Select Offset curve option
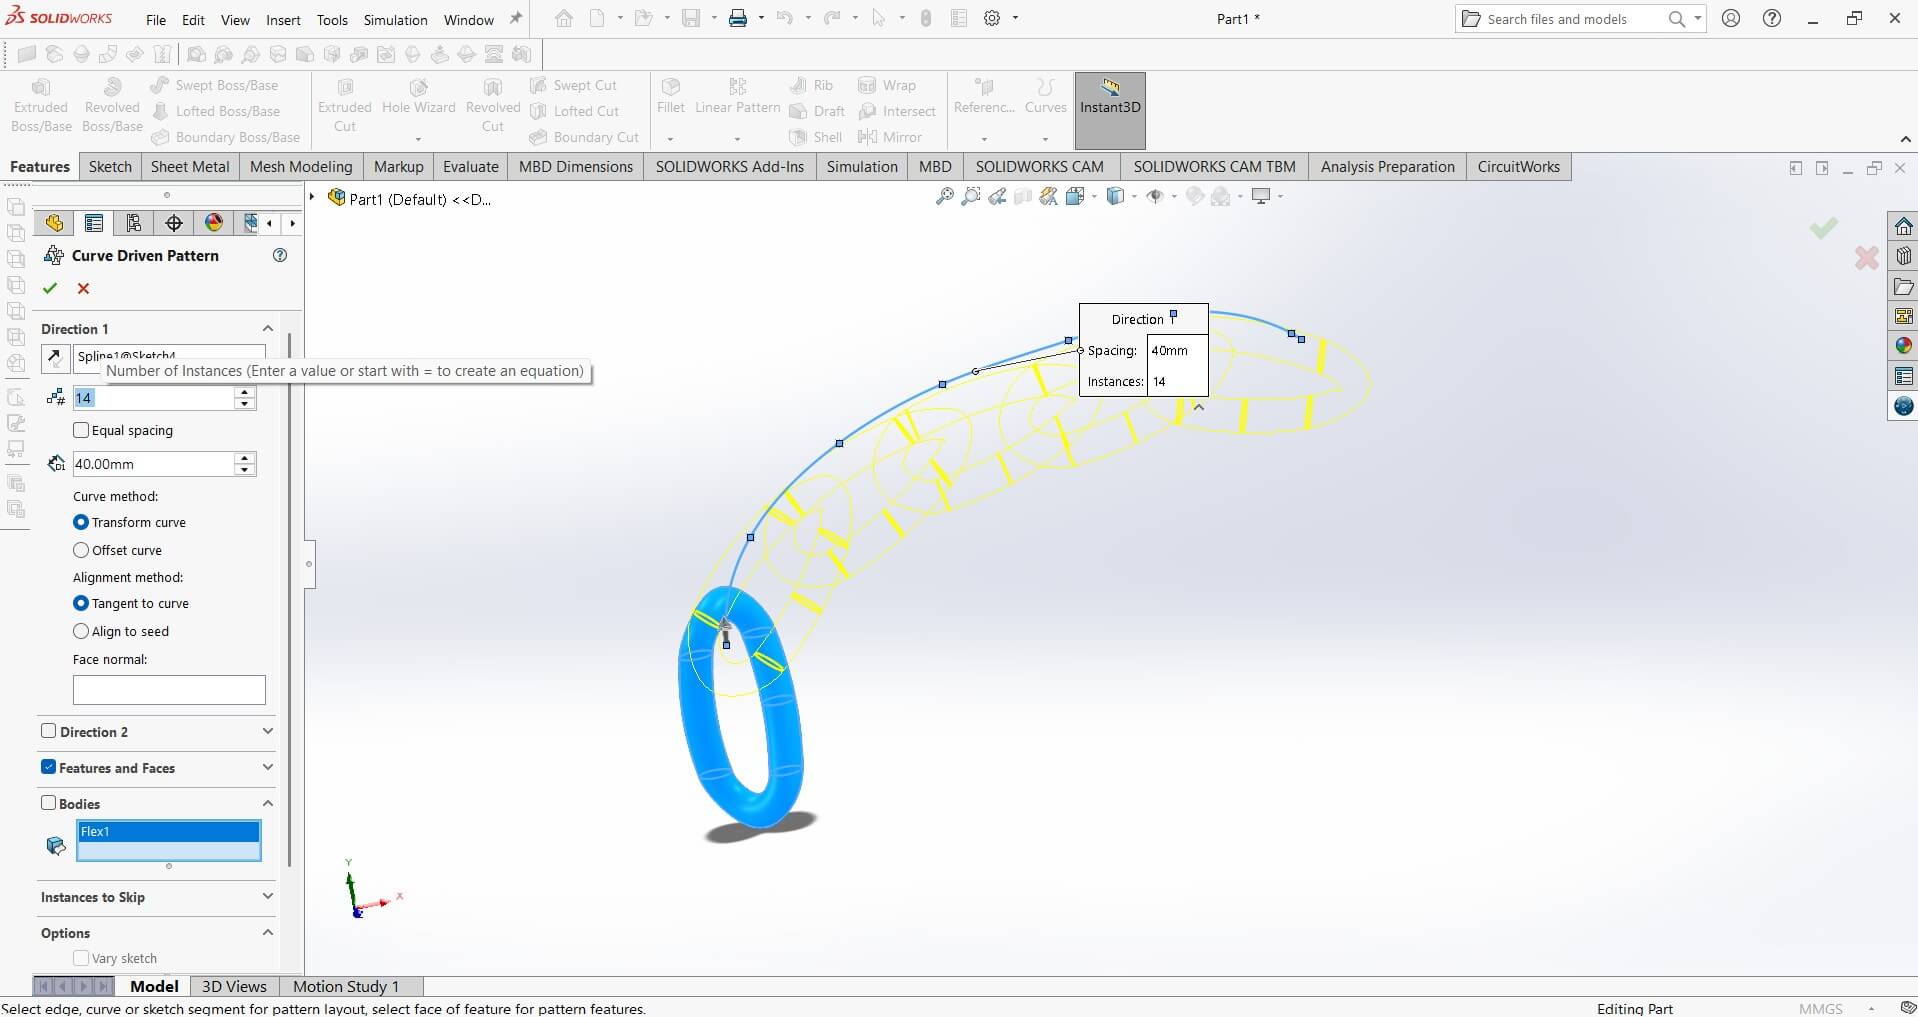The width and height of the screenshot is (1918, 1017). click(81, 550)
